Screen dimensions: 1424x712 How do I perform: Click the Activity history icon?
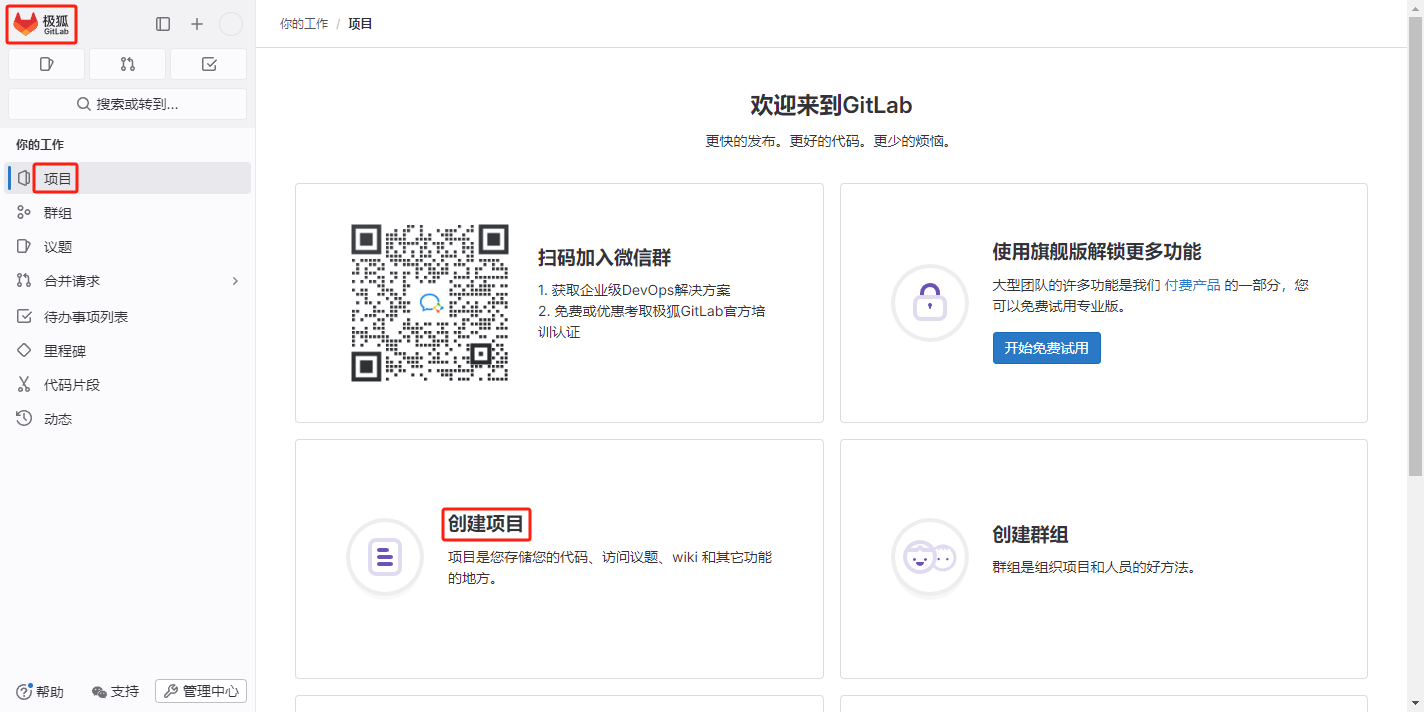pos(24,419)
